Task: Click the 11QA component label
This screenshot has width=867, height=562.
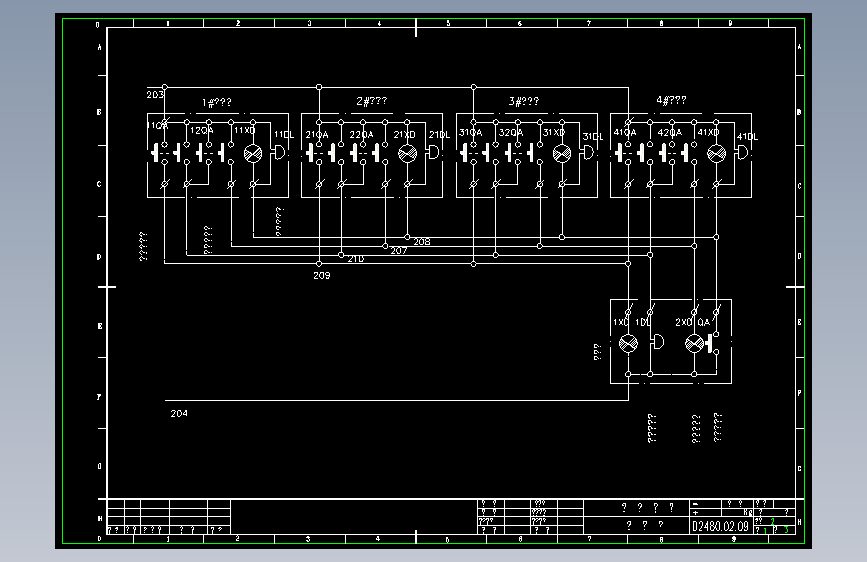Action: coord(157,126)
